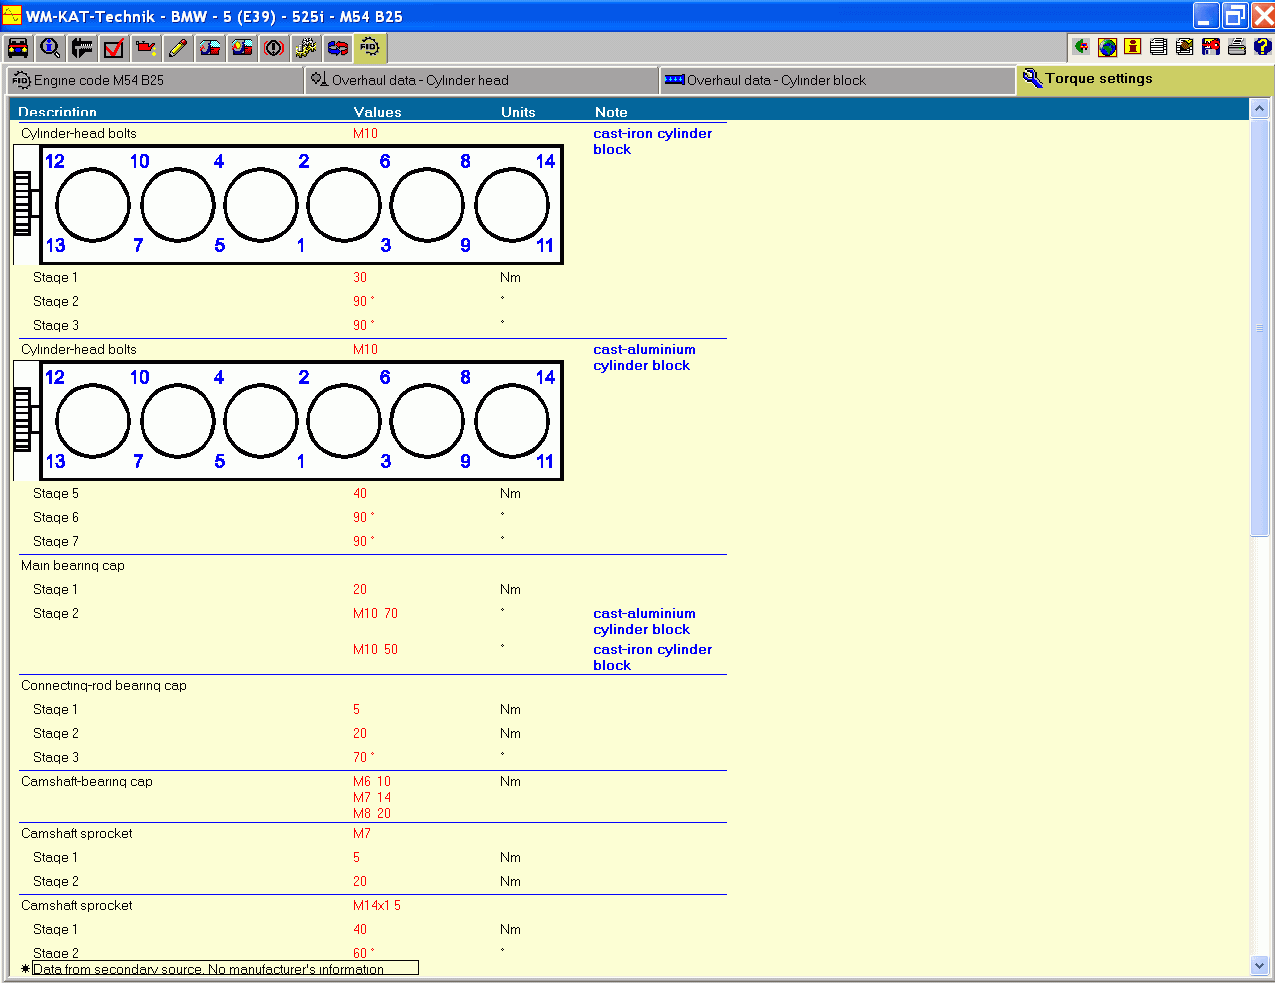This screenshot has width=1275, height=983.
Task: Click the 'Camshaft sprocket' label with value M14x1 5
Action: pos(77,906)
